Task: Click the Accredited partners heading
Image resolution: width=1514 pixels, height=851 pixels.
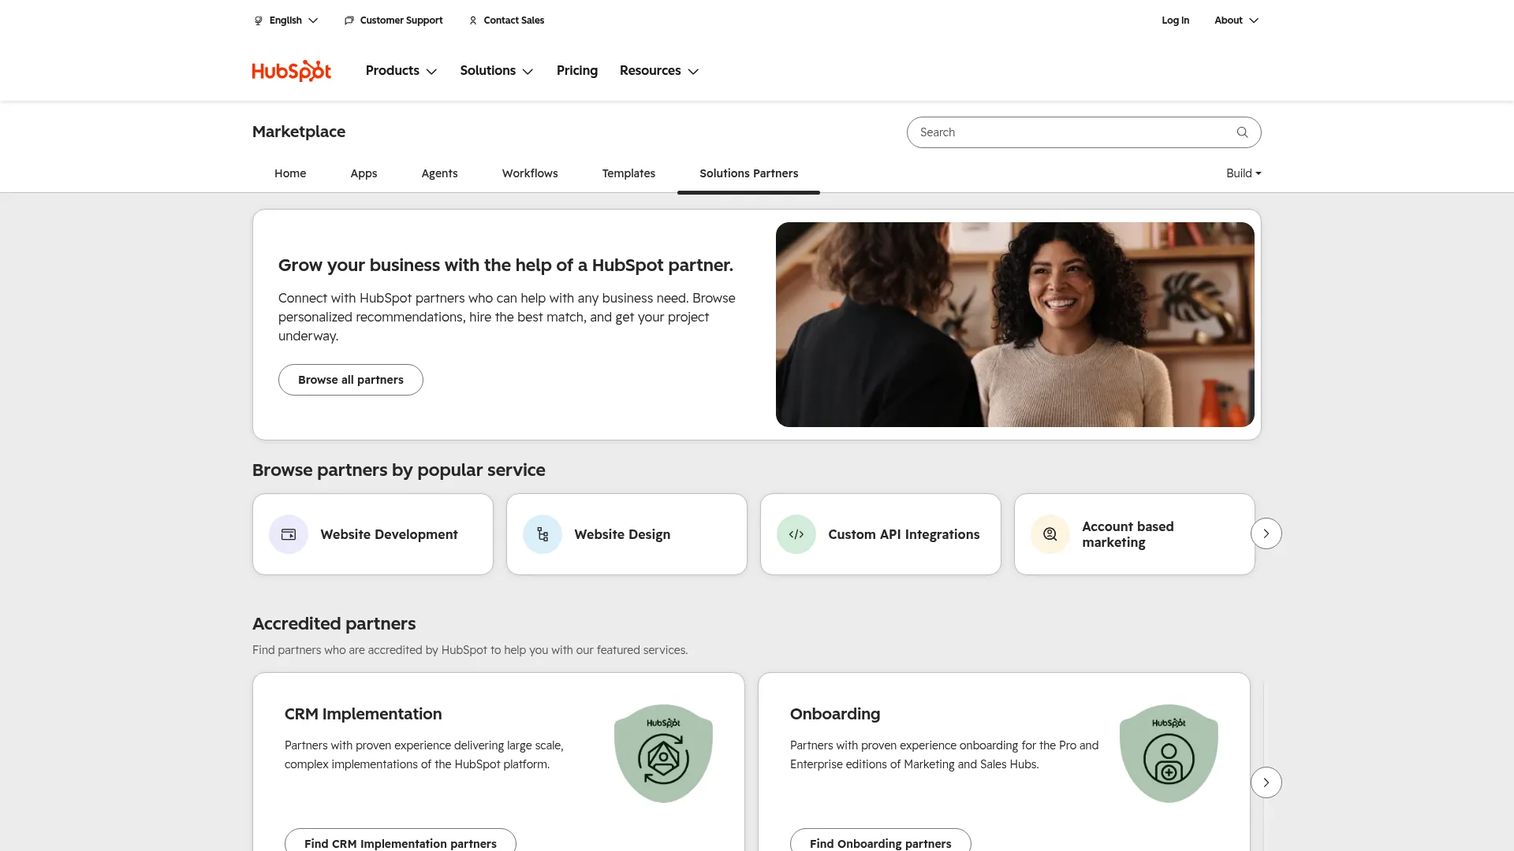Action: (334, 624)
